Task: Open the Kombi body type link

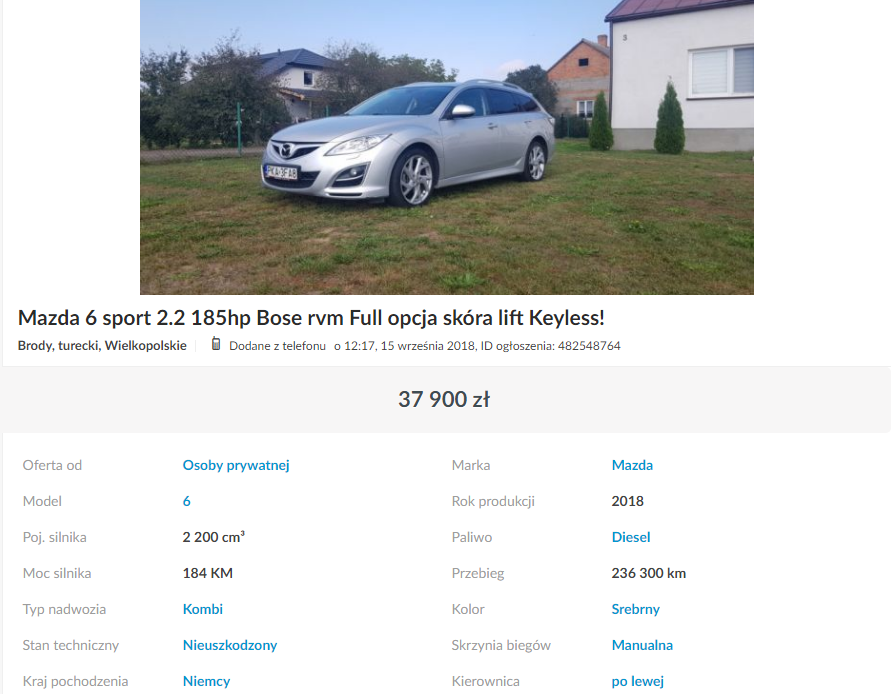Action: (202, 609)
